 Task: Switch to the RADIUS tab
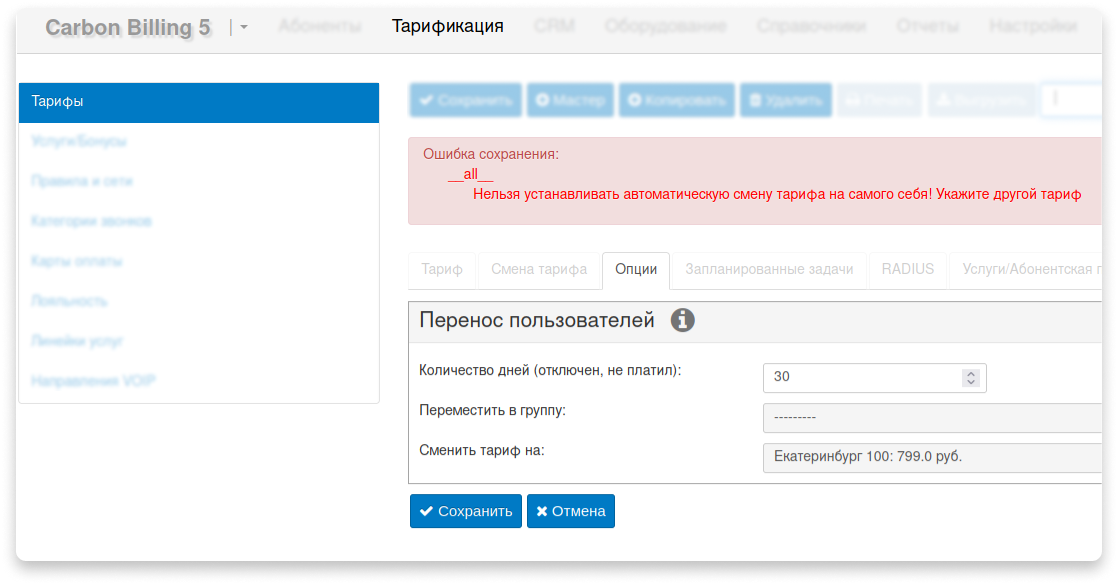[907, 269]
